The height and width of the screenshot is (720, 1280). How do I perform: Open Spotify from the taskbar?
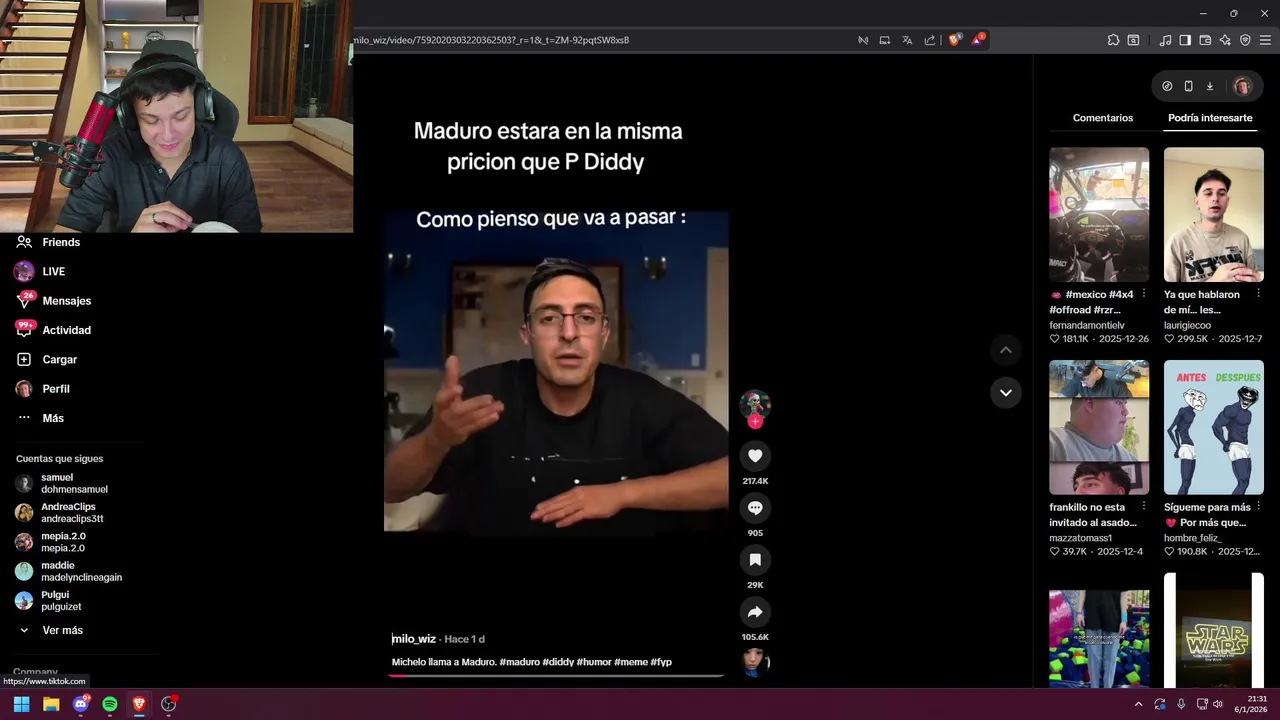pyautogui.click(x=110, y=704)
